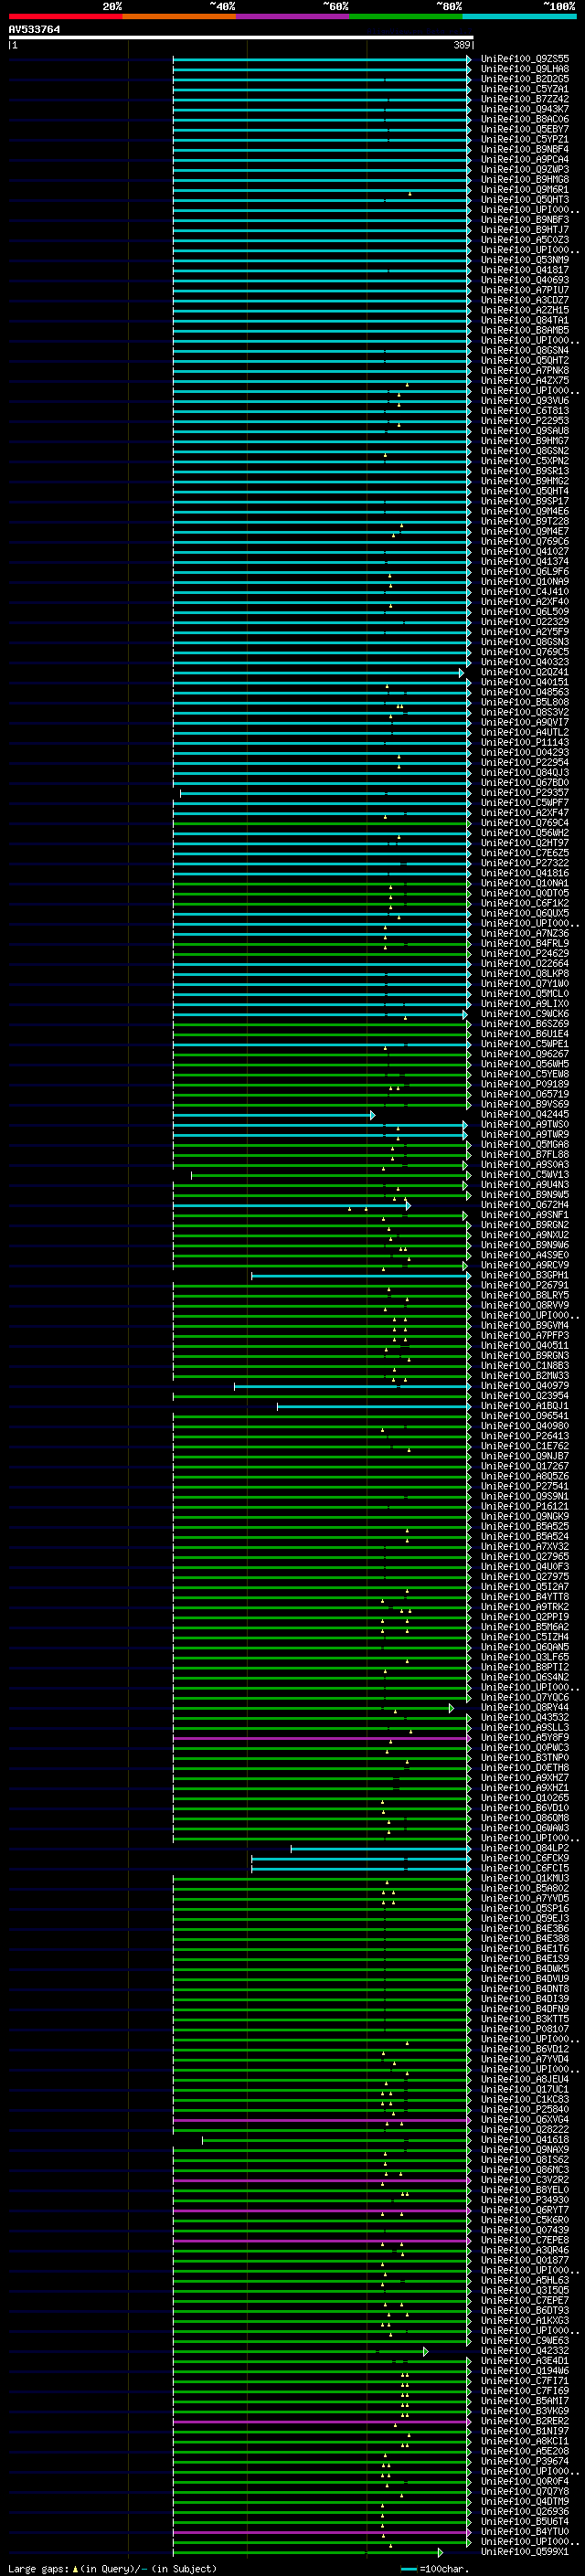Open hit UniRef100_B7ZZ42

pos(525,99)
